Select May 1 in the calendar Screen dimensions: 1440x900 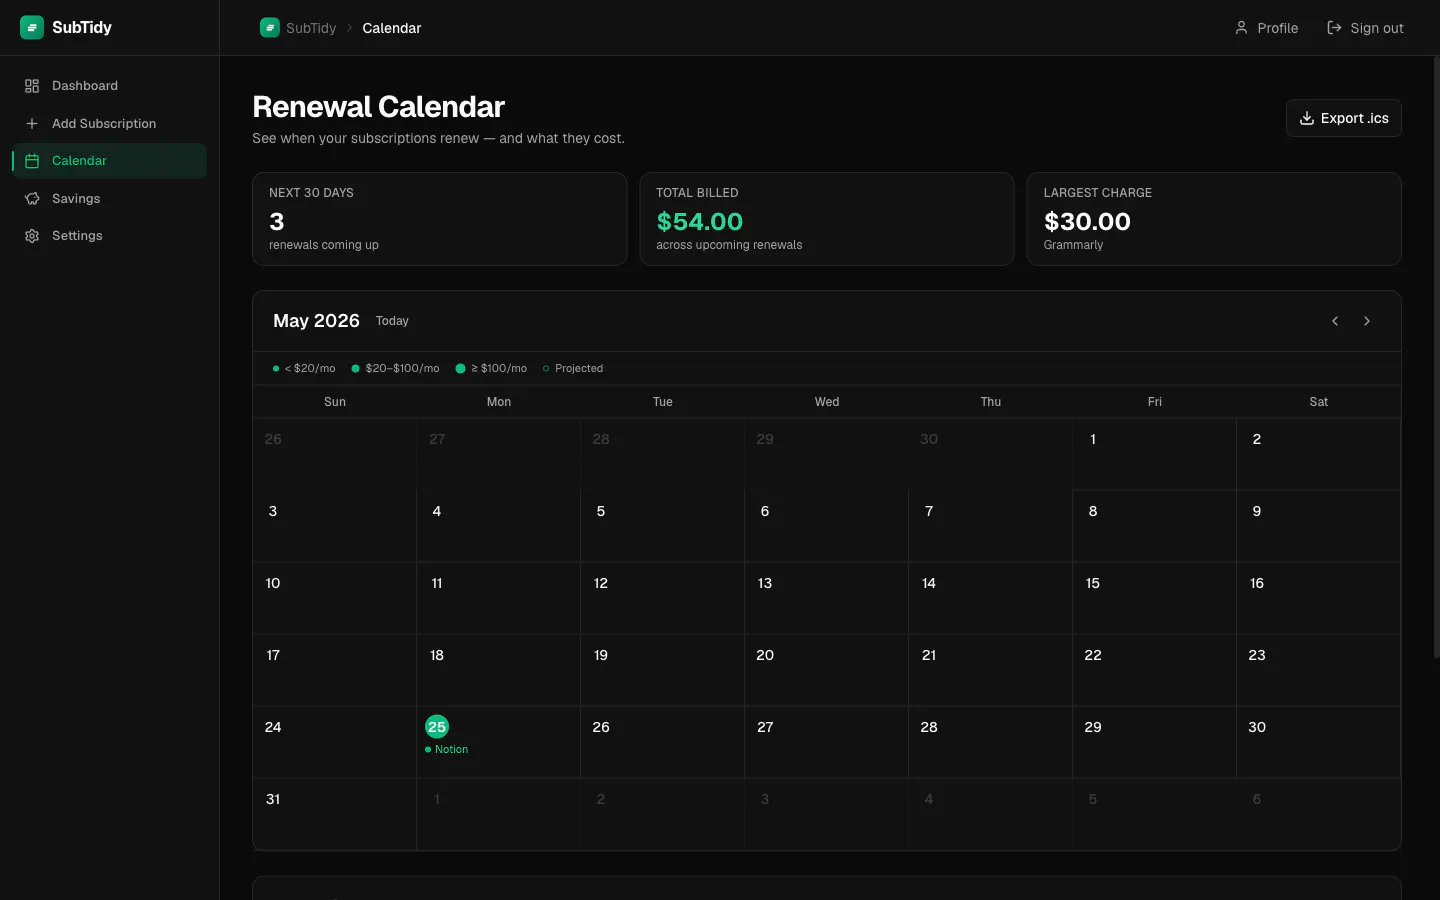click(1154, 454)
